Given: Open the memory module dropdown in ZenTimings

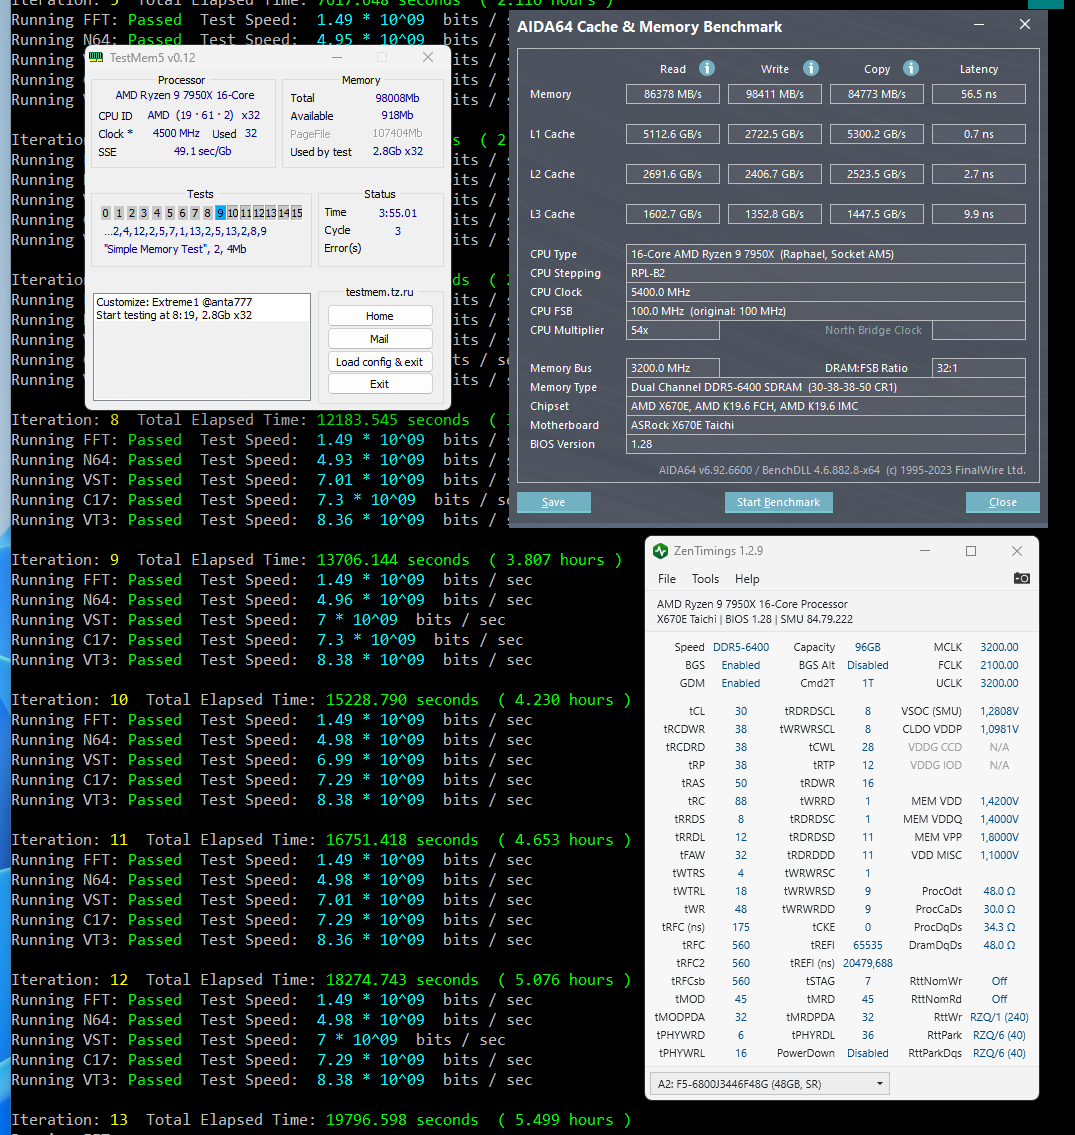Looking at the screenshot, I should (770, 1084).
